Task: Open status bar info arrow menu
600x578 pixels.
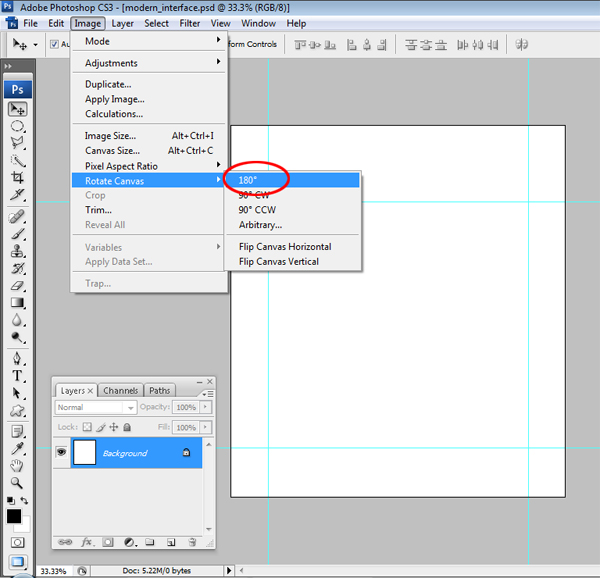Action: point(229,571)
